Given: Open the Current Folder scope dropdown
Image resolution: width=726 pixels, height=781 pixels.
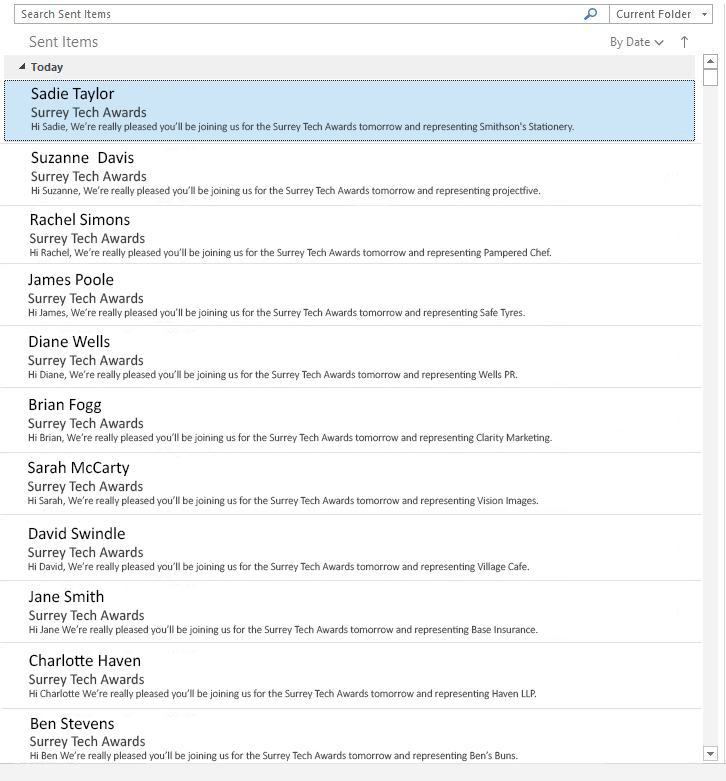Looking at the screenshot, I should 661,14.
